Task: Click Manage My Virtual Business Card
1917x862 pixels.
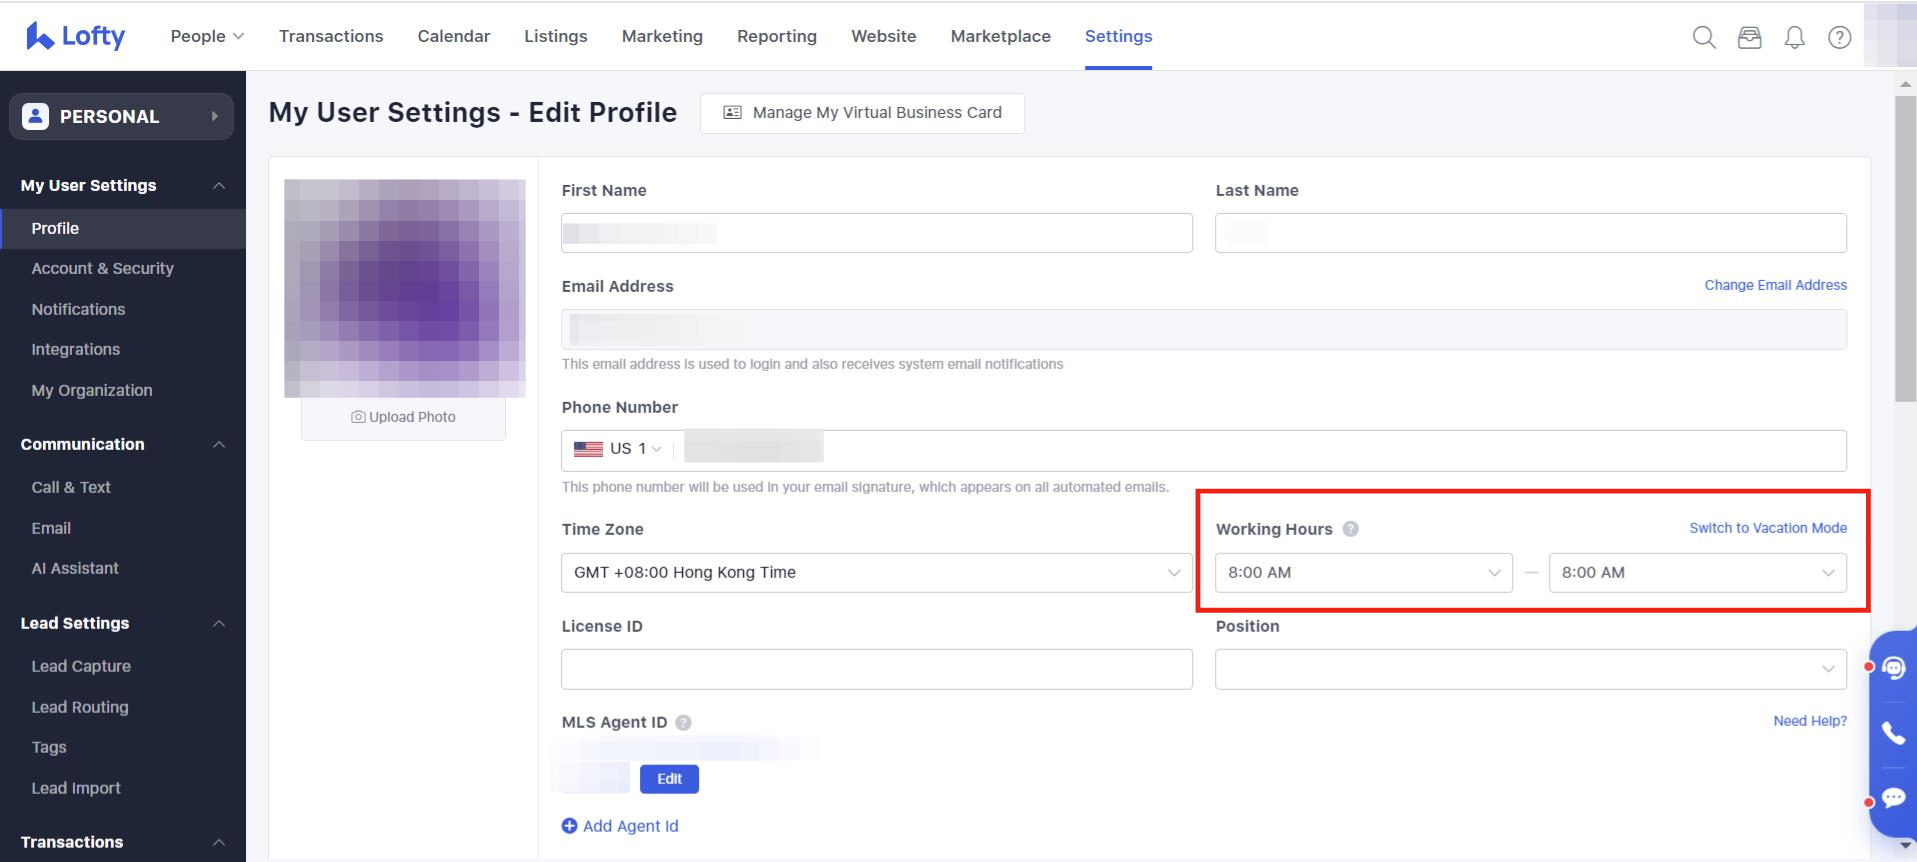Action: tap(862, 113)
